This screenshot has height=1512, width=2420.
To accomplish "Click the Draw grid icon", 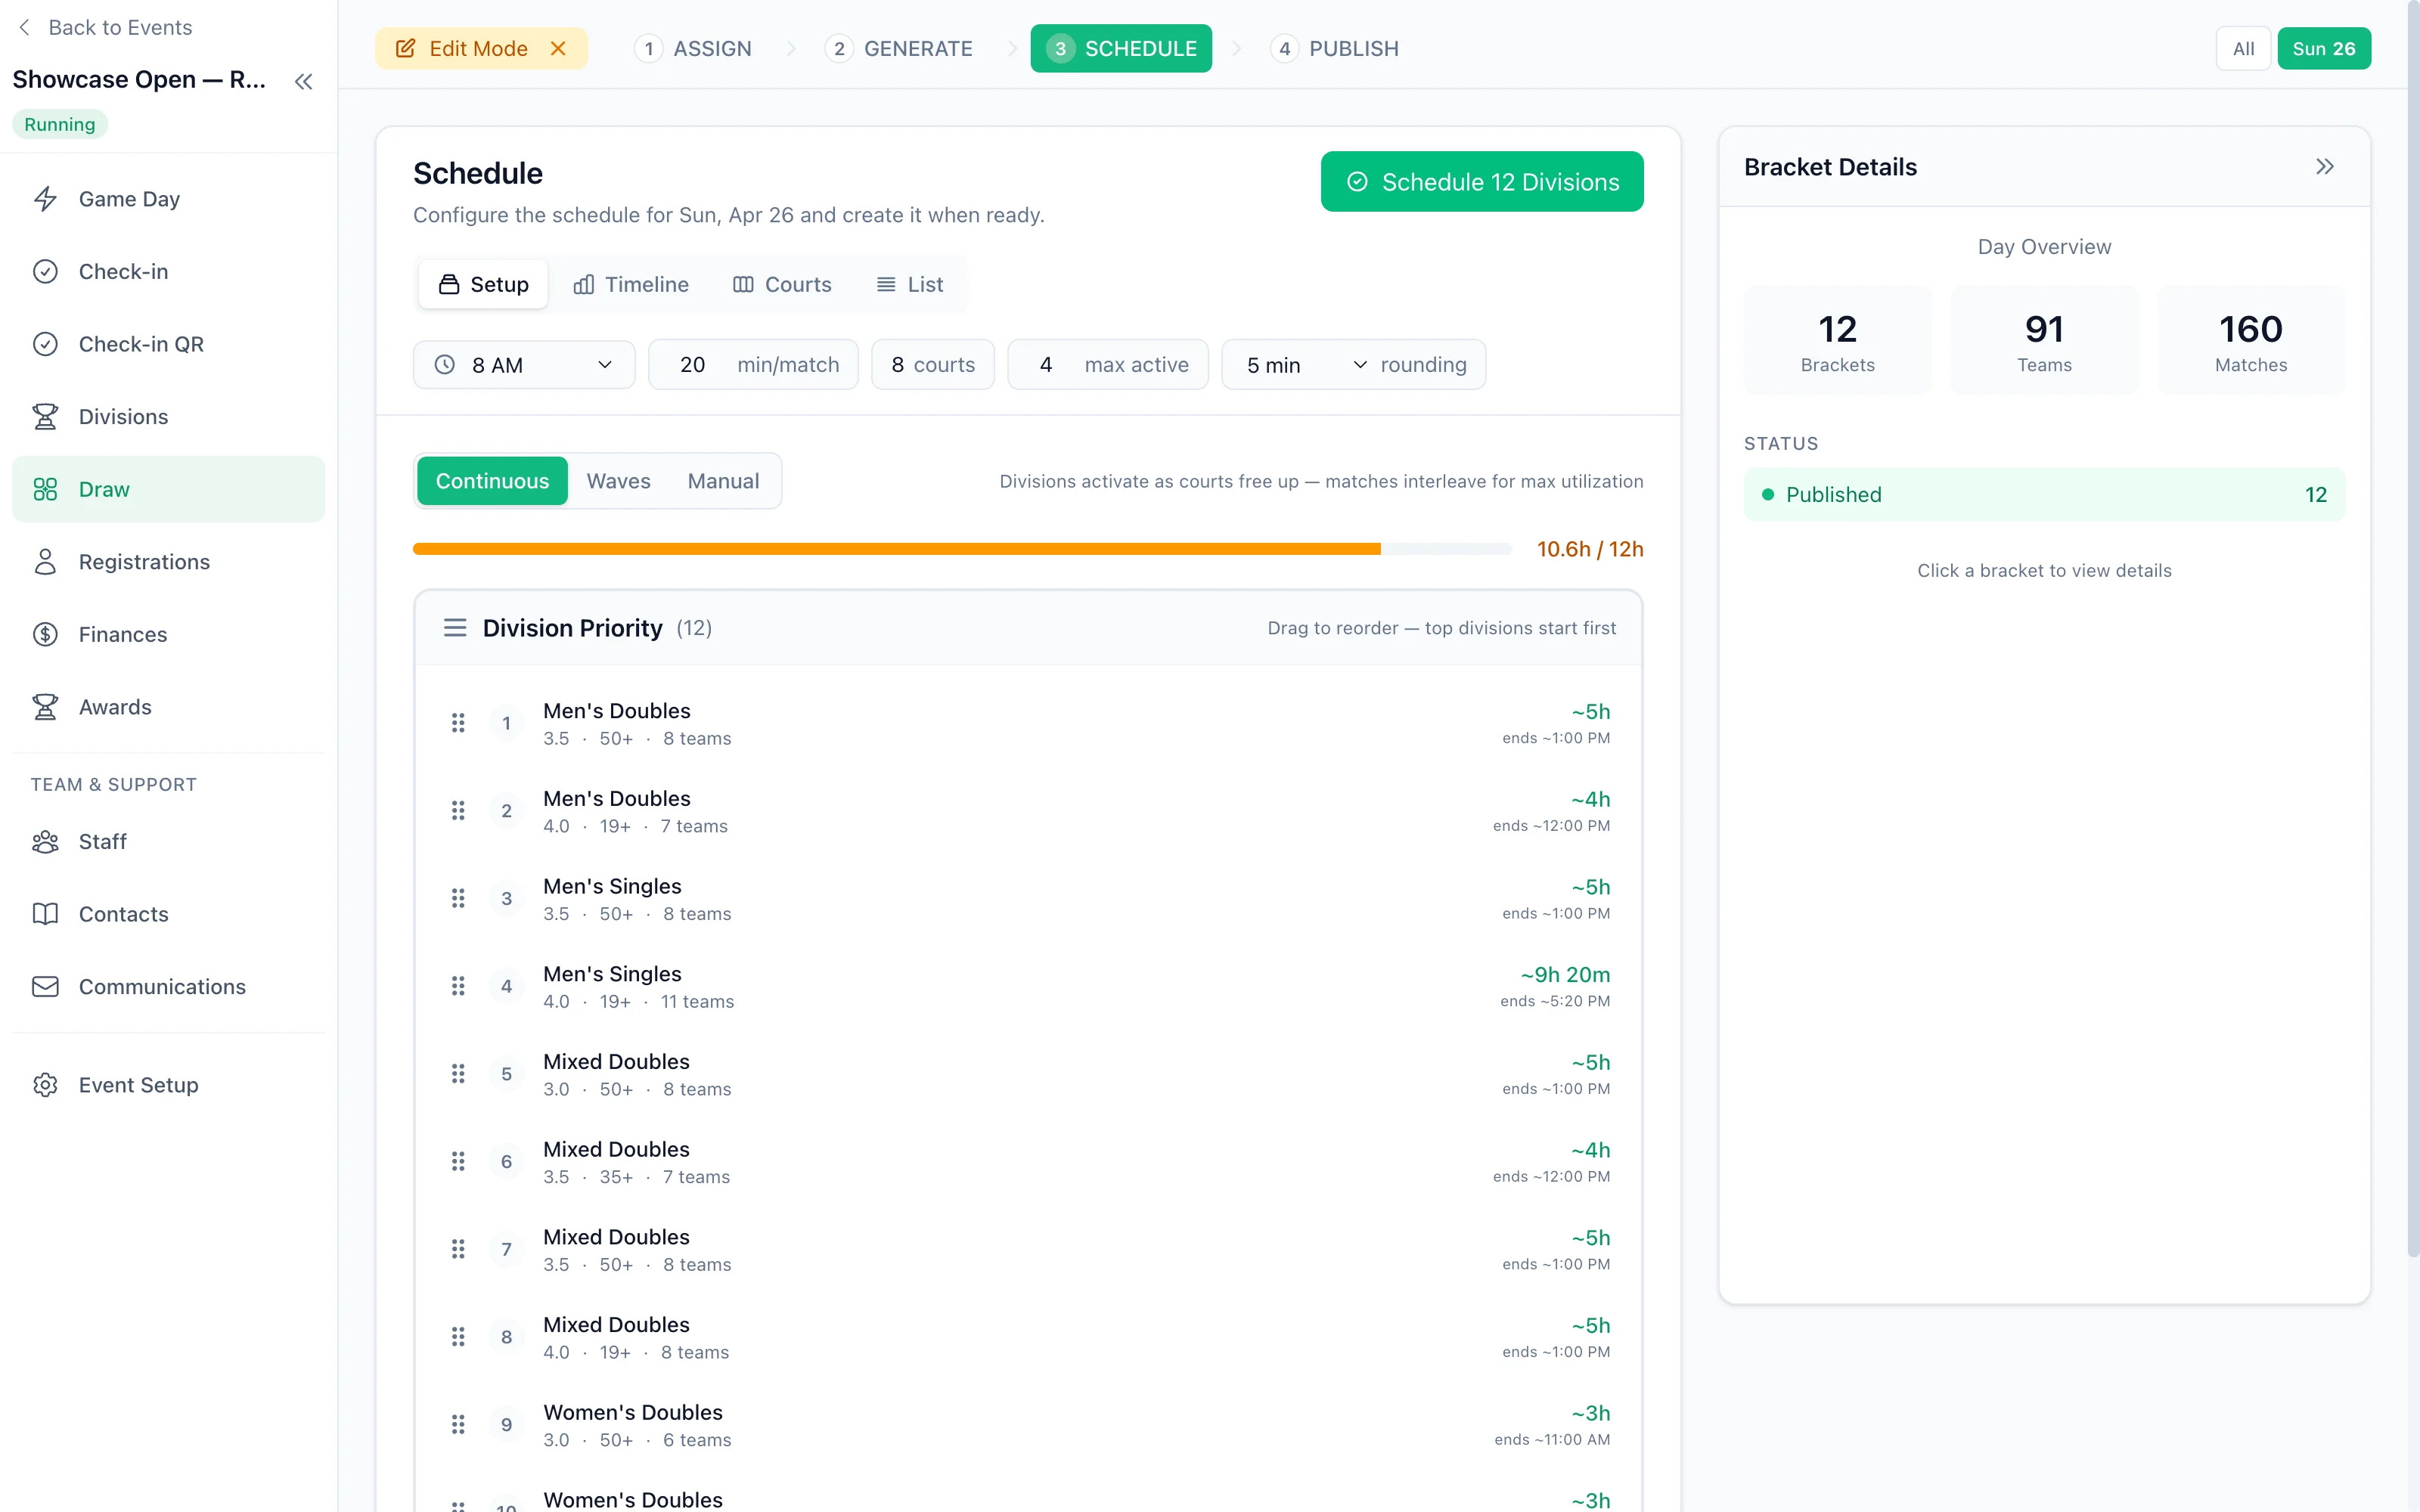I will click(x=45, y=489).
